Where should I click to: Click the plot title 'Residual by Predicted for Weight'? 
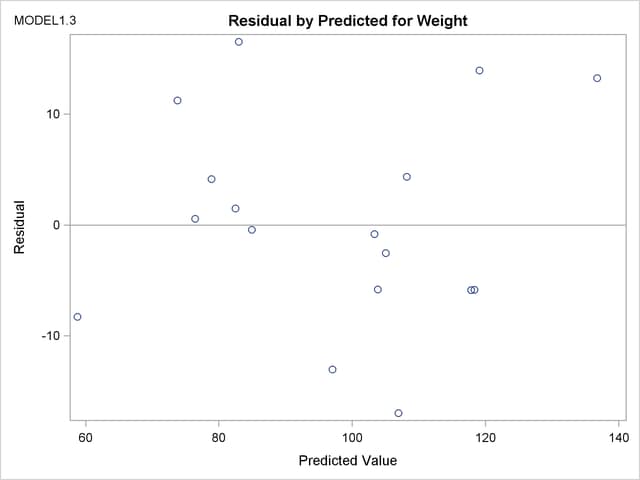(x=347, y=20)
